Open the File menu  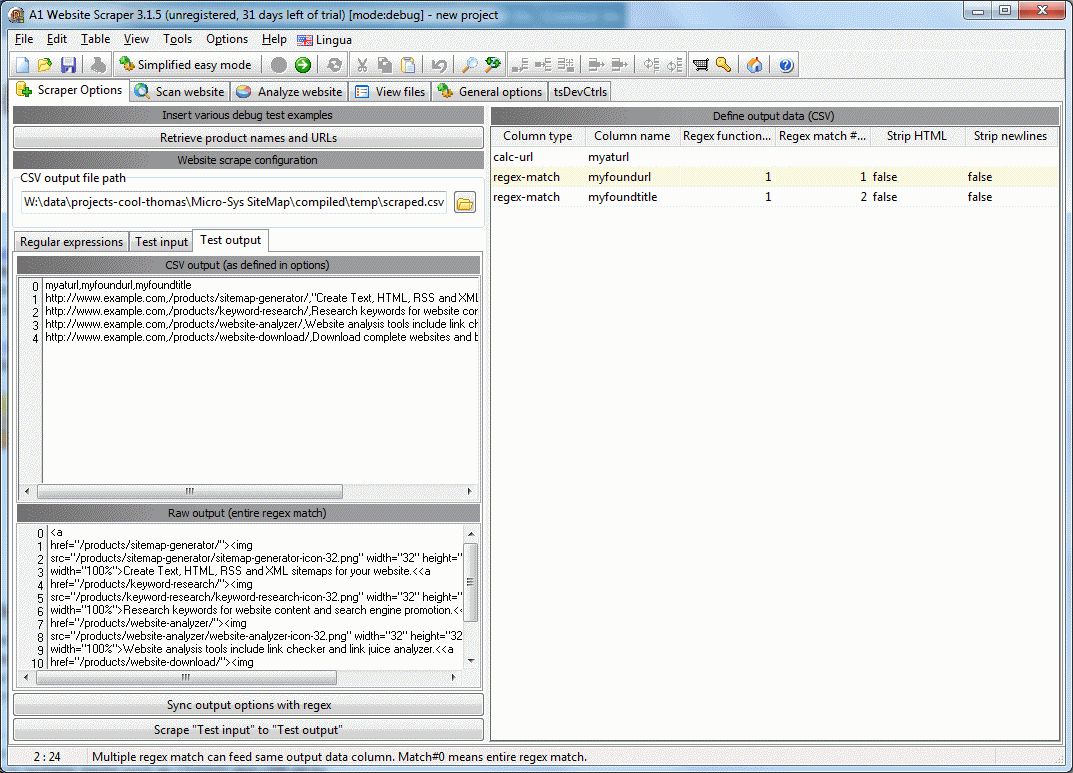click(x=24, y=39)
